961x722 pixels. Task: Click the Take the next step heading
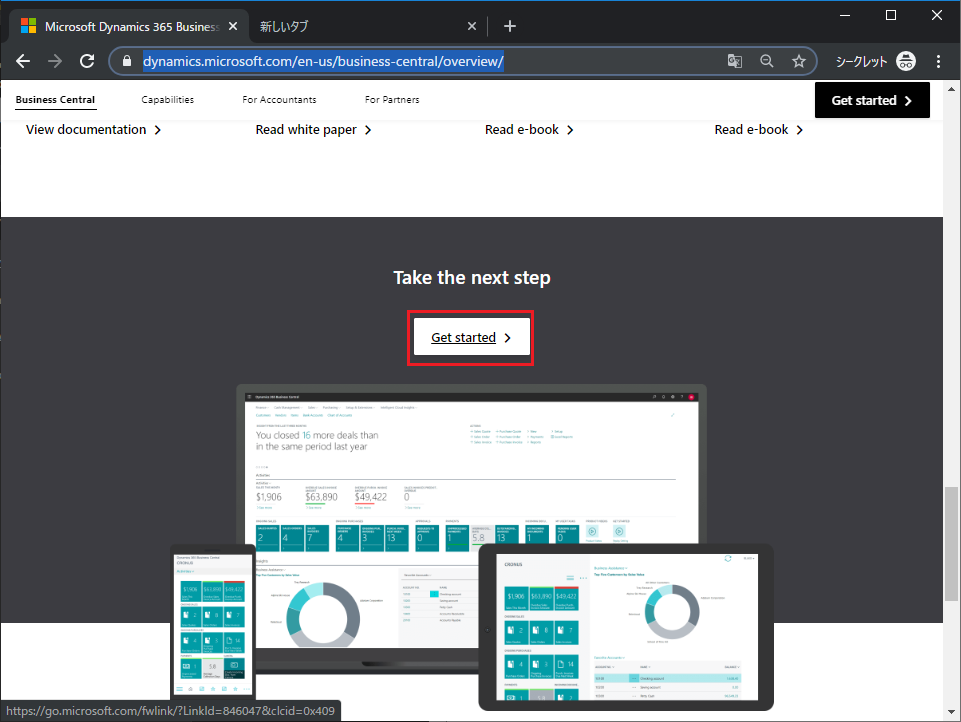click(x=472, y=278)
